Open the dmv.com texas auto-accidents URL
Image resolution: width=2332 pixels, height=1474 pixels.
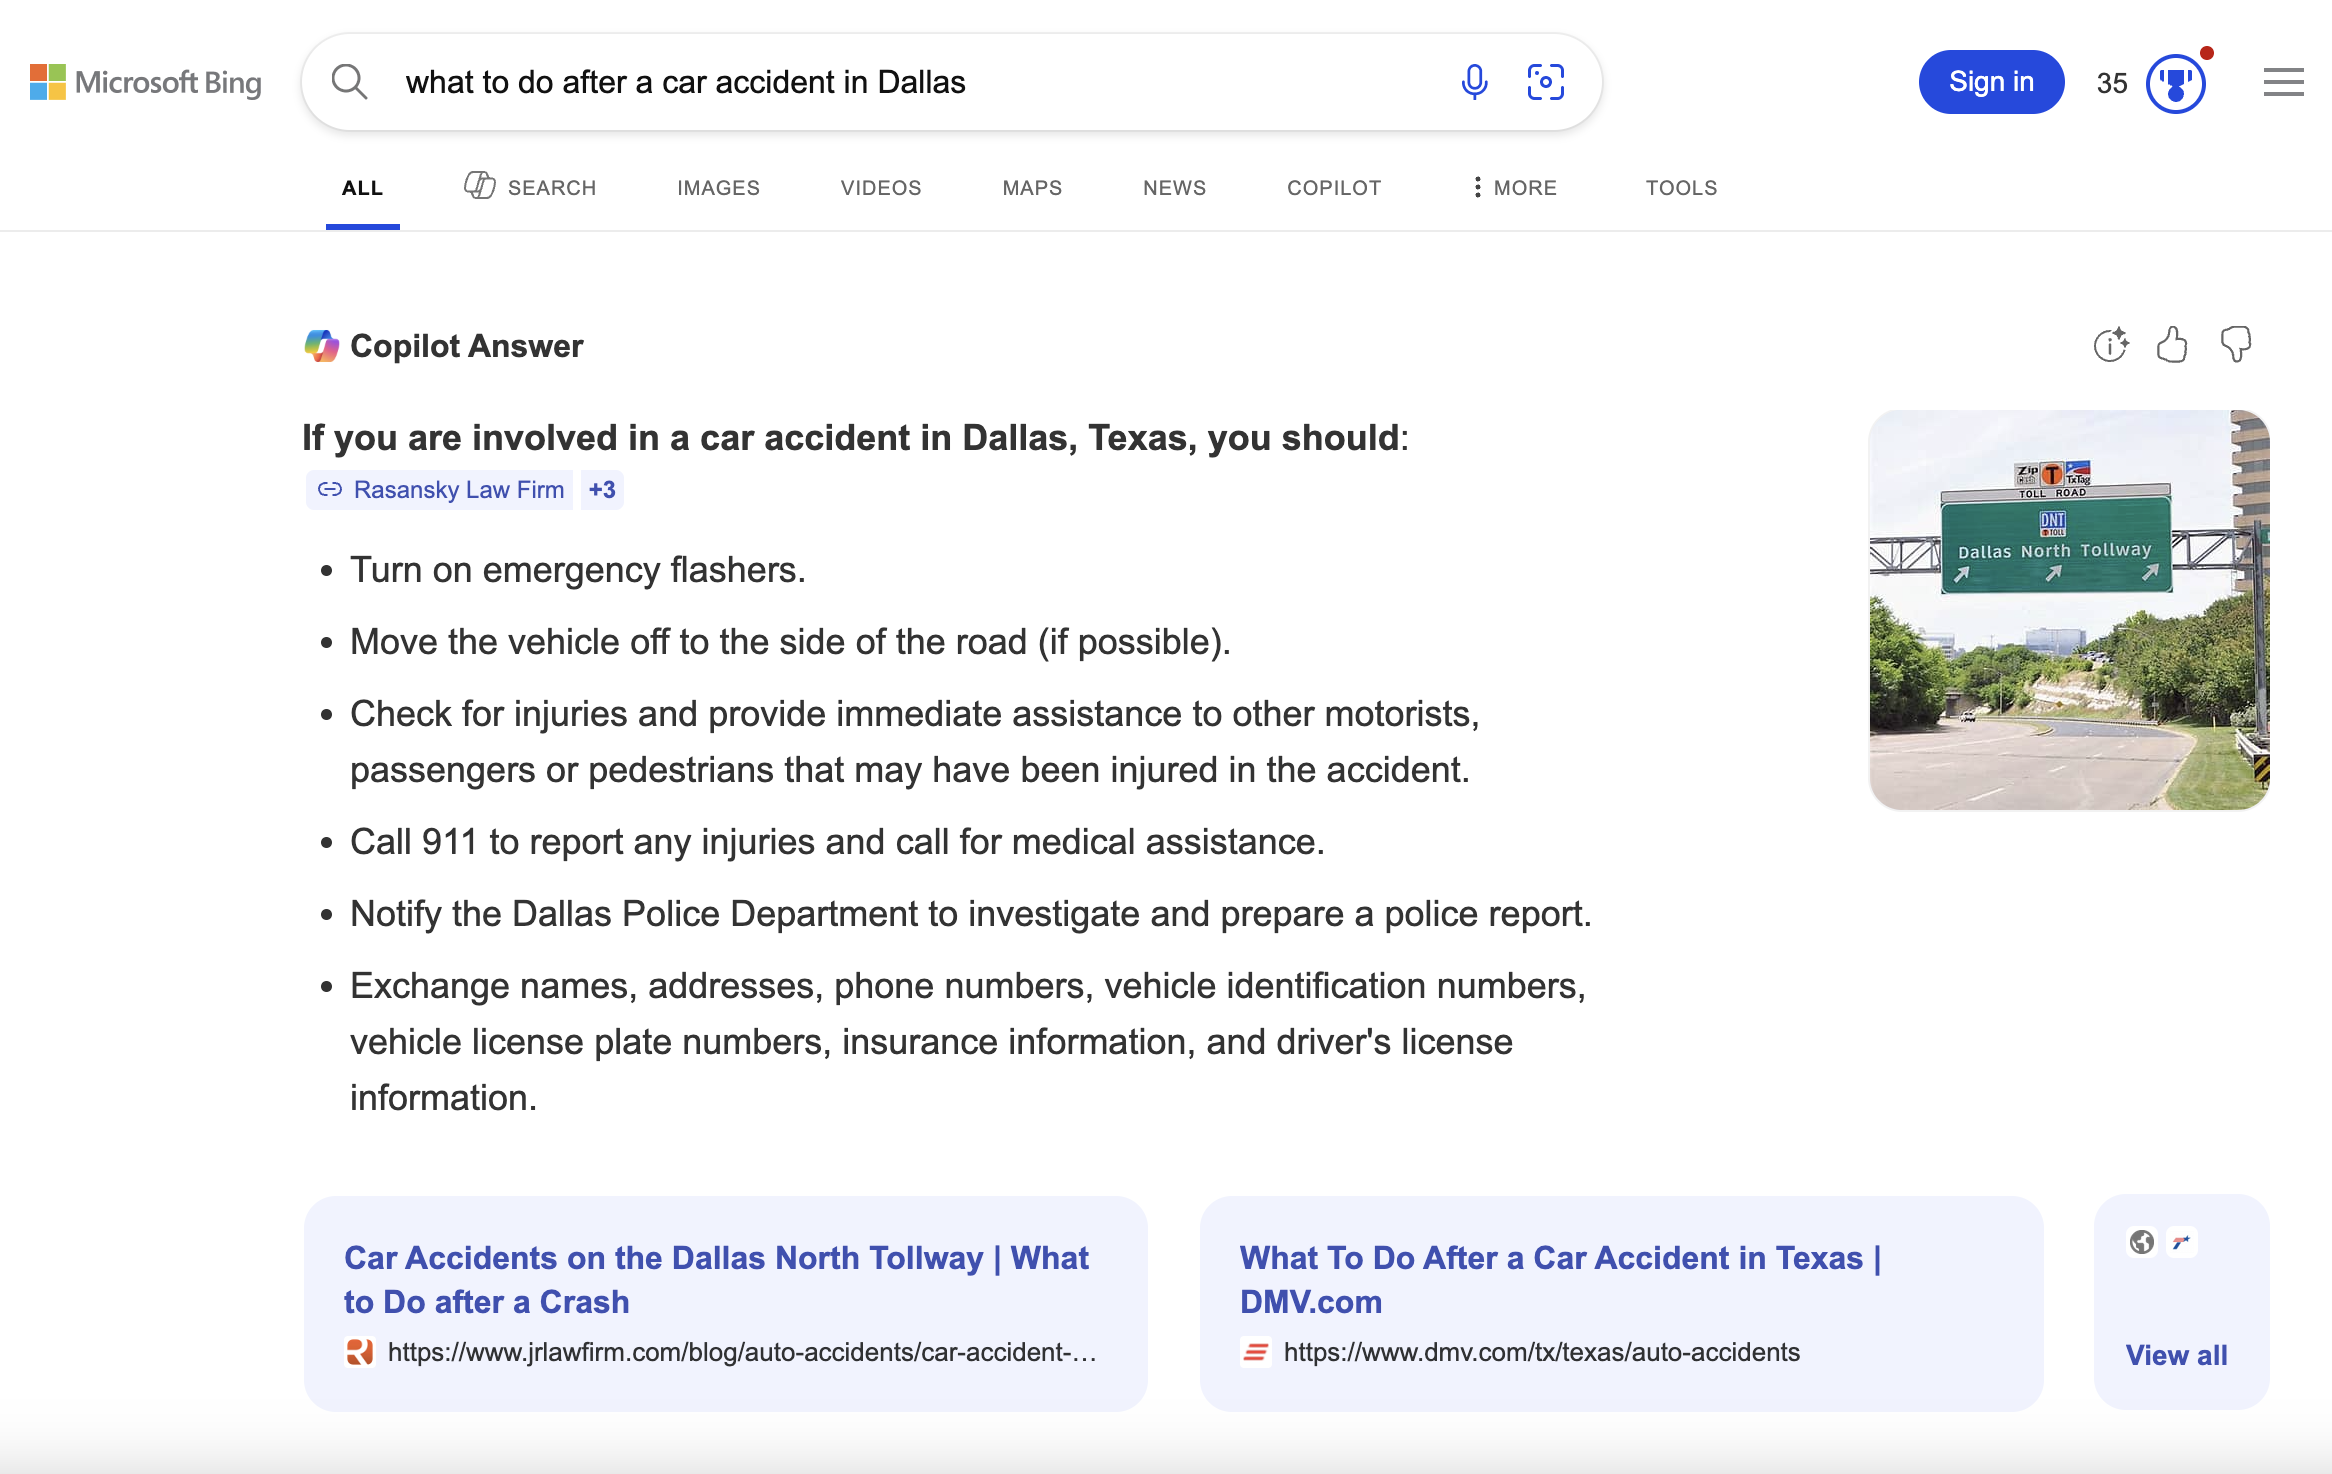coord(1541,1352)
